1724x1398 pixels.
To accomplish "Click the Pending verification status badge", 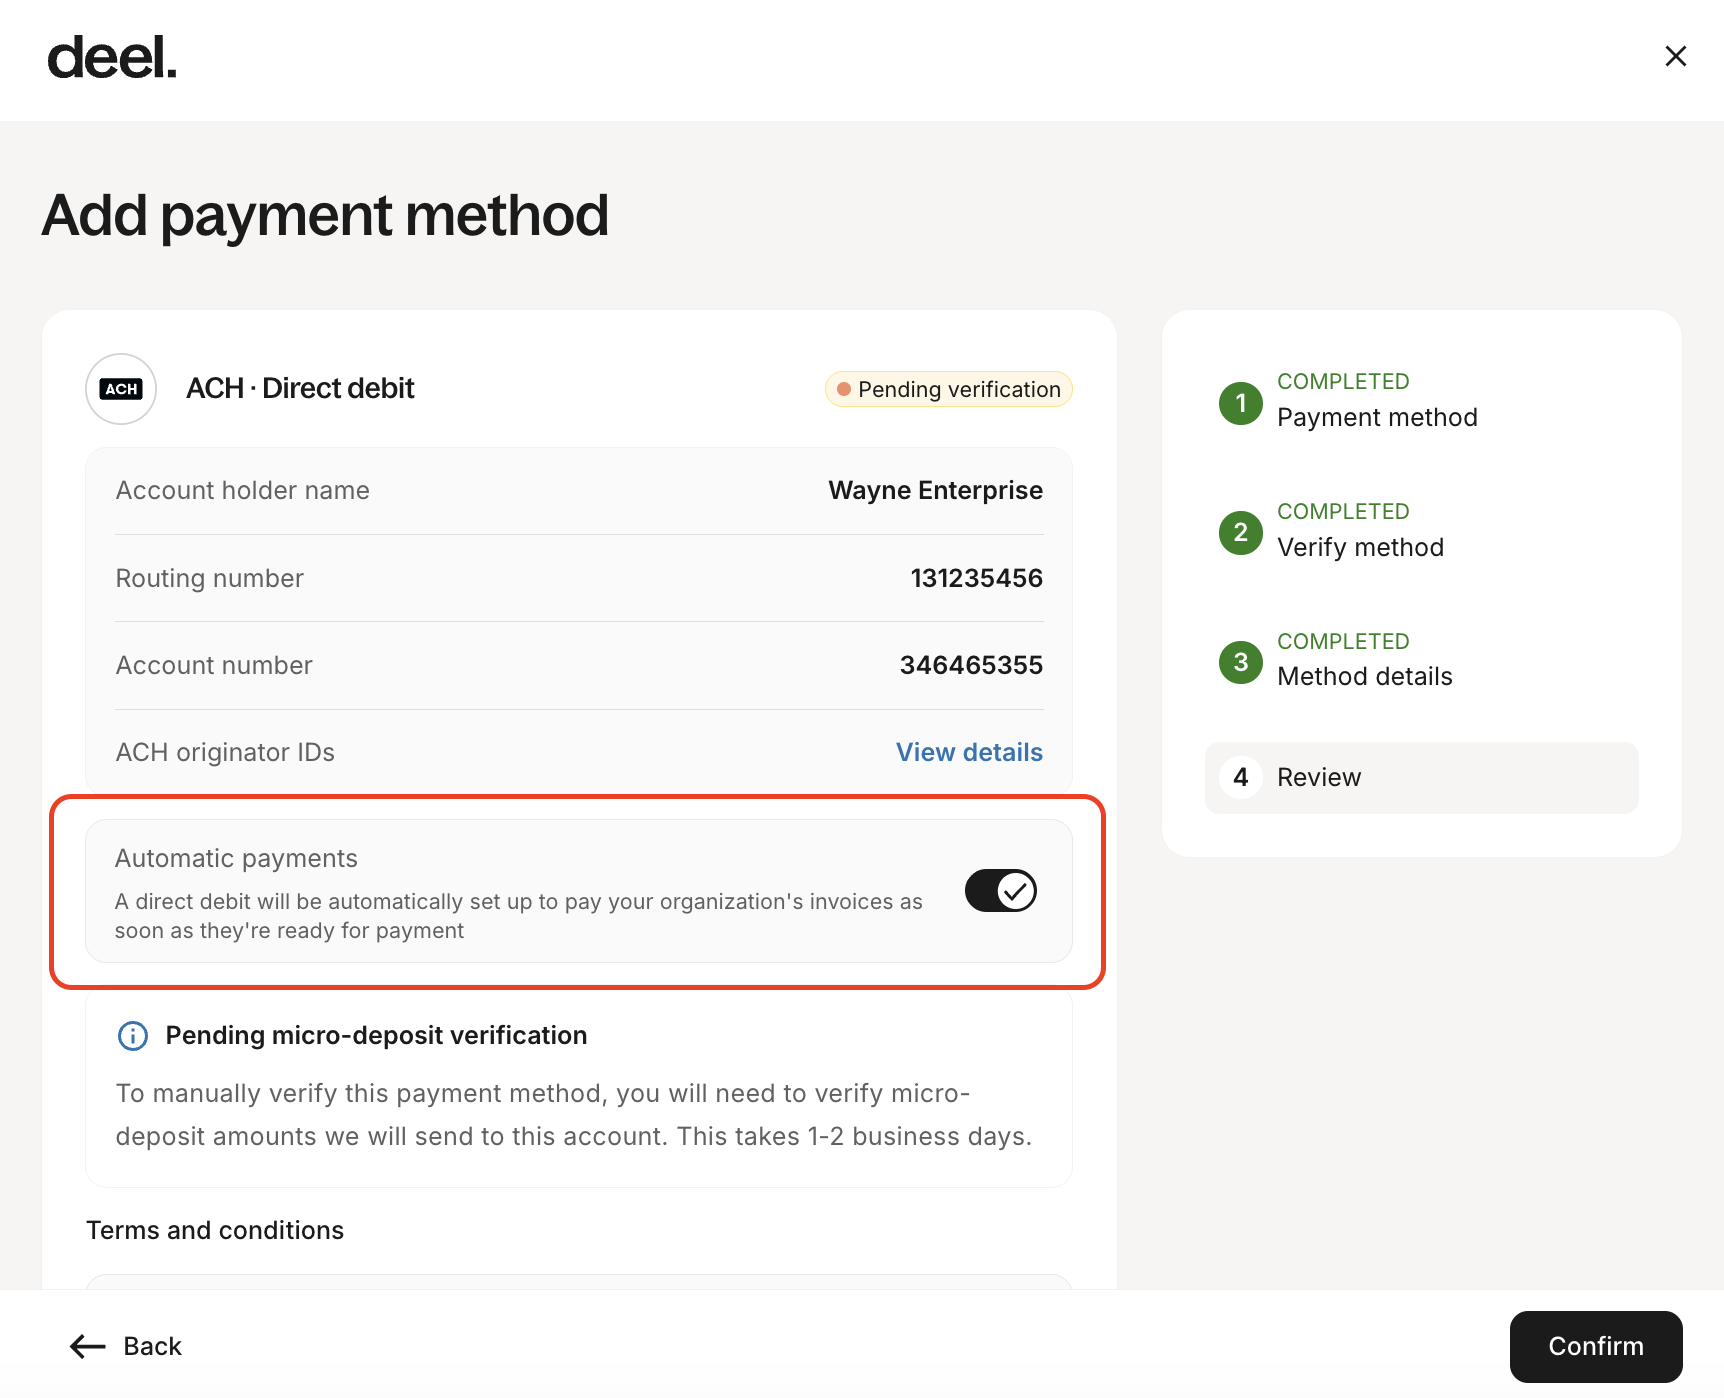I will [948, 389].
